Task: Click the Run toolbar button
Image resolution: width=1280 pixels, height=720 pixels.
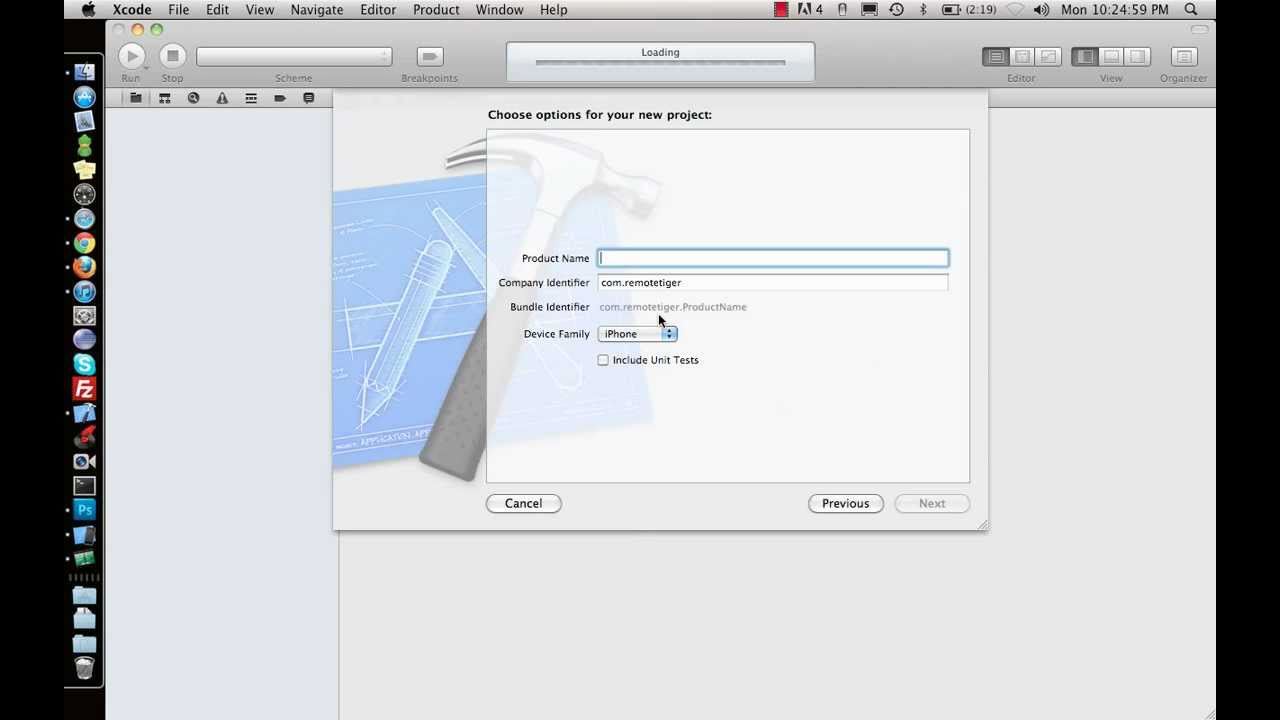Action: (x=131, y=56)
